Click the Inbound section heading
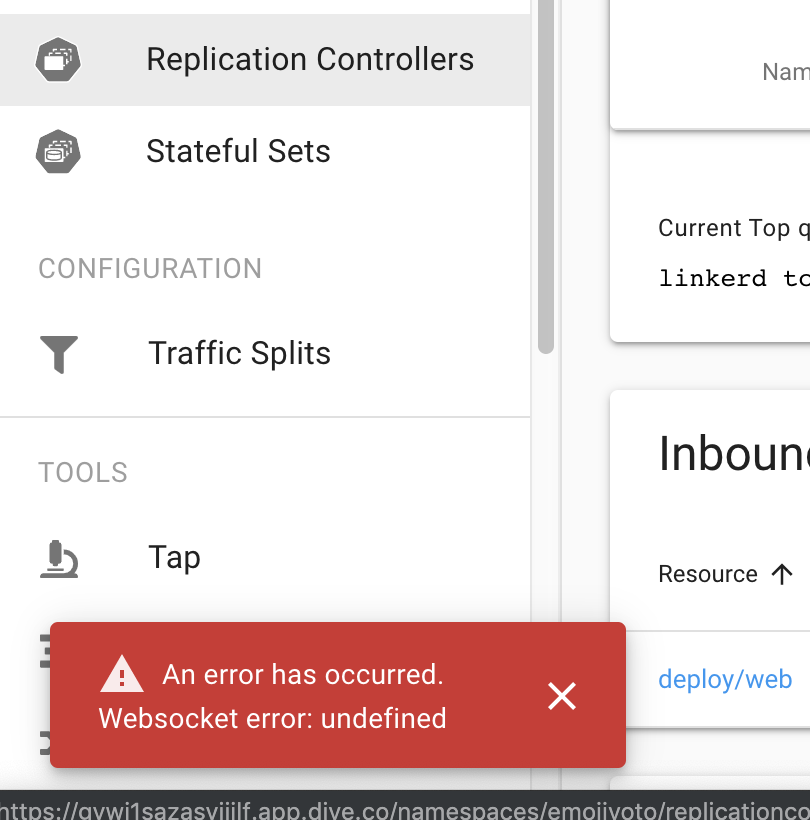This screenshot has width=810, height=820. [x=734, y=454]
